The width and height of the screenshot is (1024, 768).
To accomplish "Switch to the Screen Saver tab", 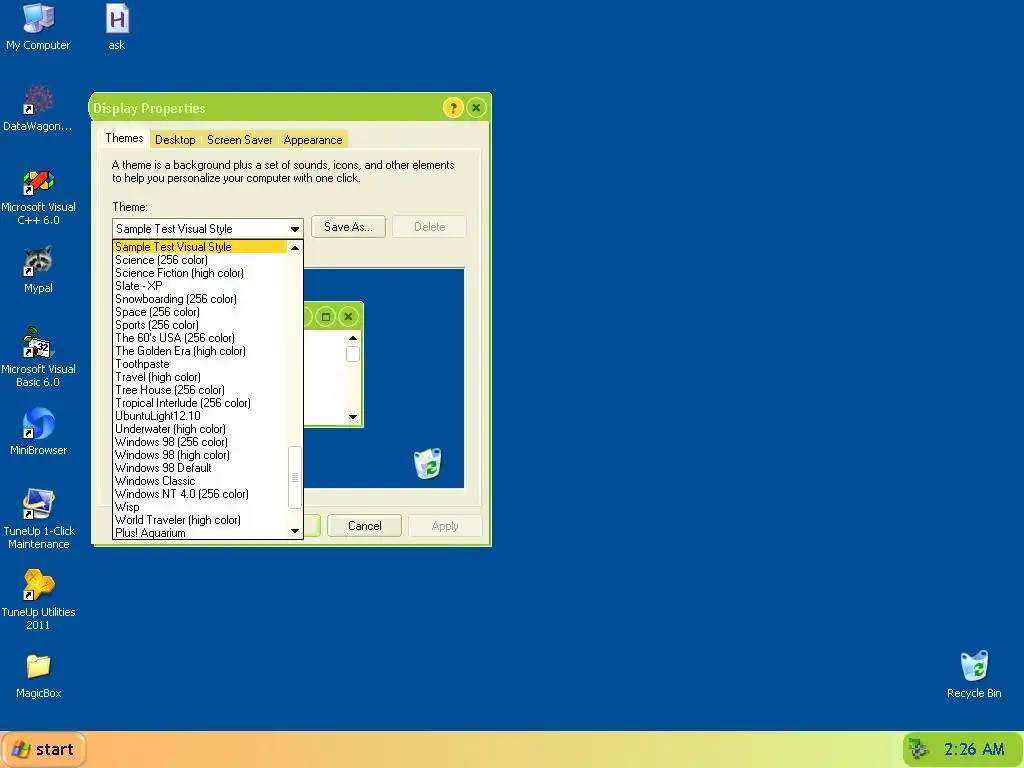I will [240, 140].
